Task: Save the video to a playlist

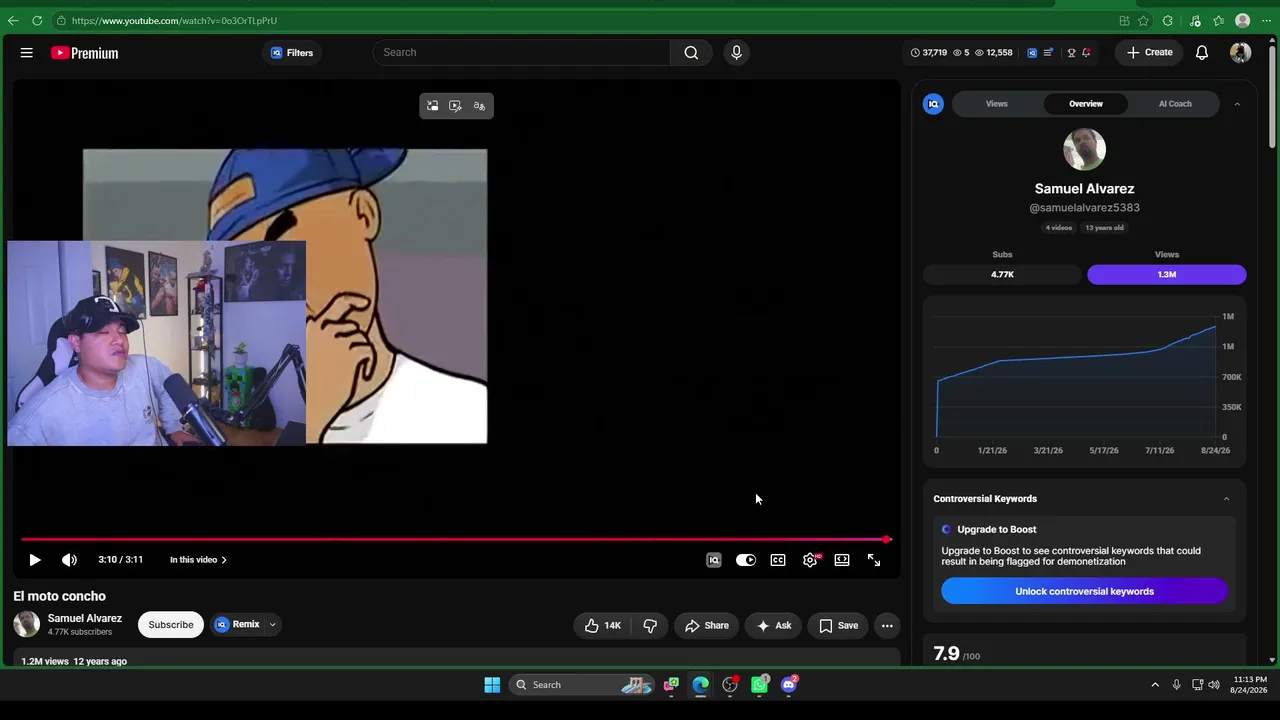Action: click(x=839, y=626)
